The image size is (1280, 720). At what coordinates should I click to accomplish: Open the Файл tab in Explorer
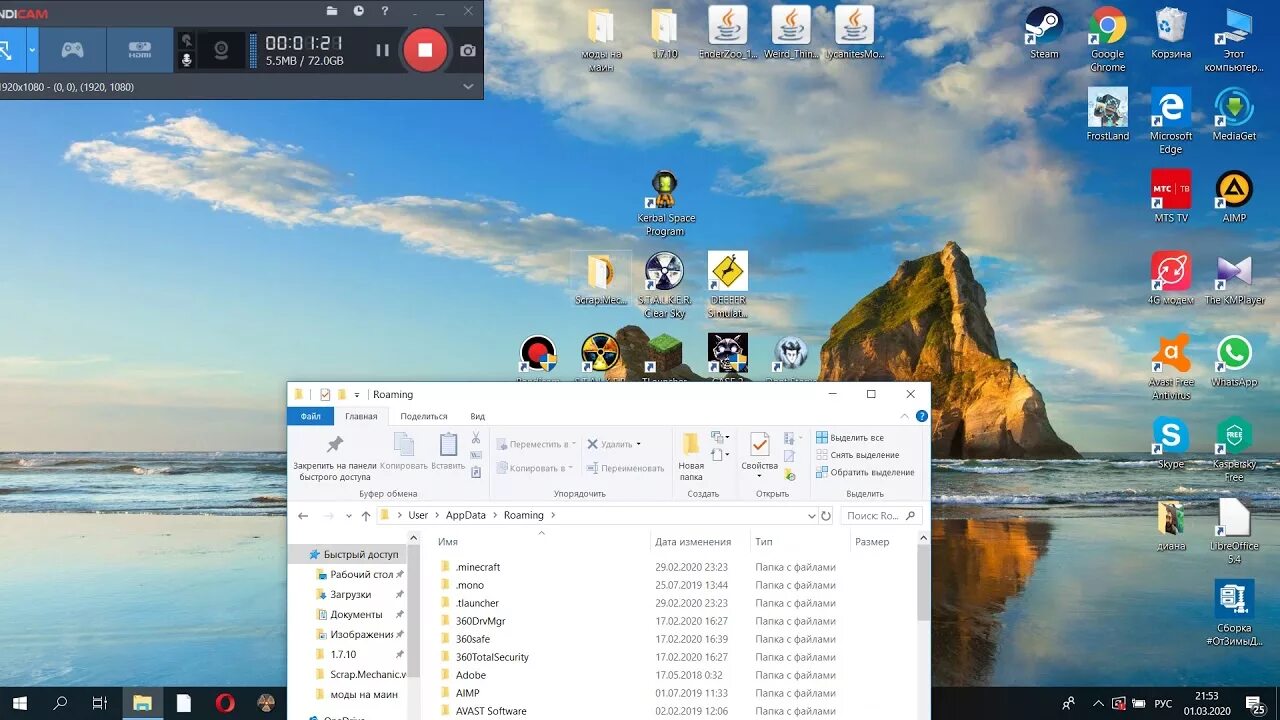(311, 416)
